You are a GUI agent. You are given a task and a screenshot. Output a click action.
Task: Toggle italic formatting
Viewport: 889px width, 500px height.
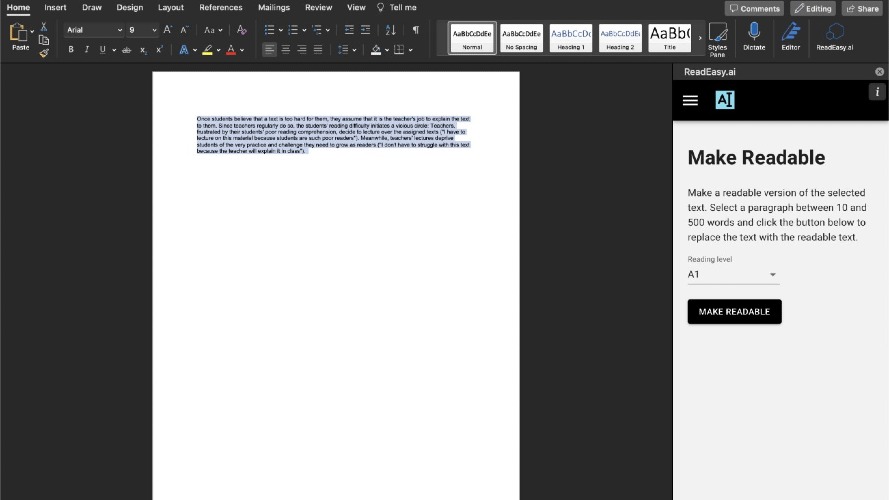pos(87,50)
